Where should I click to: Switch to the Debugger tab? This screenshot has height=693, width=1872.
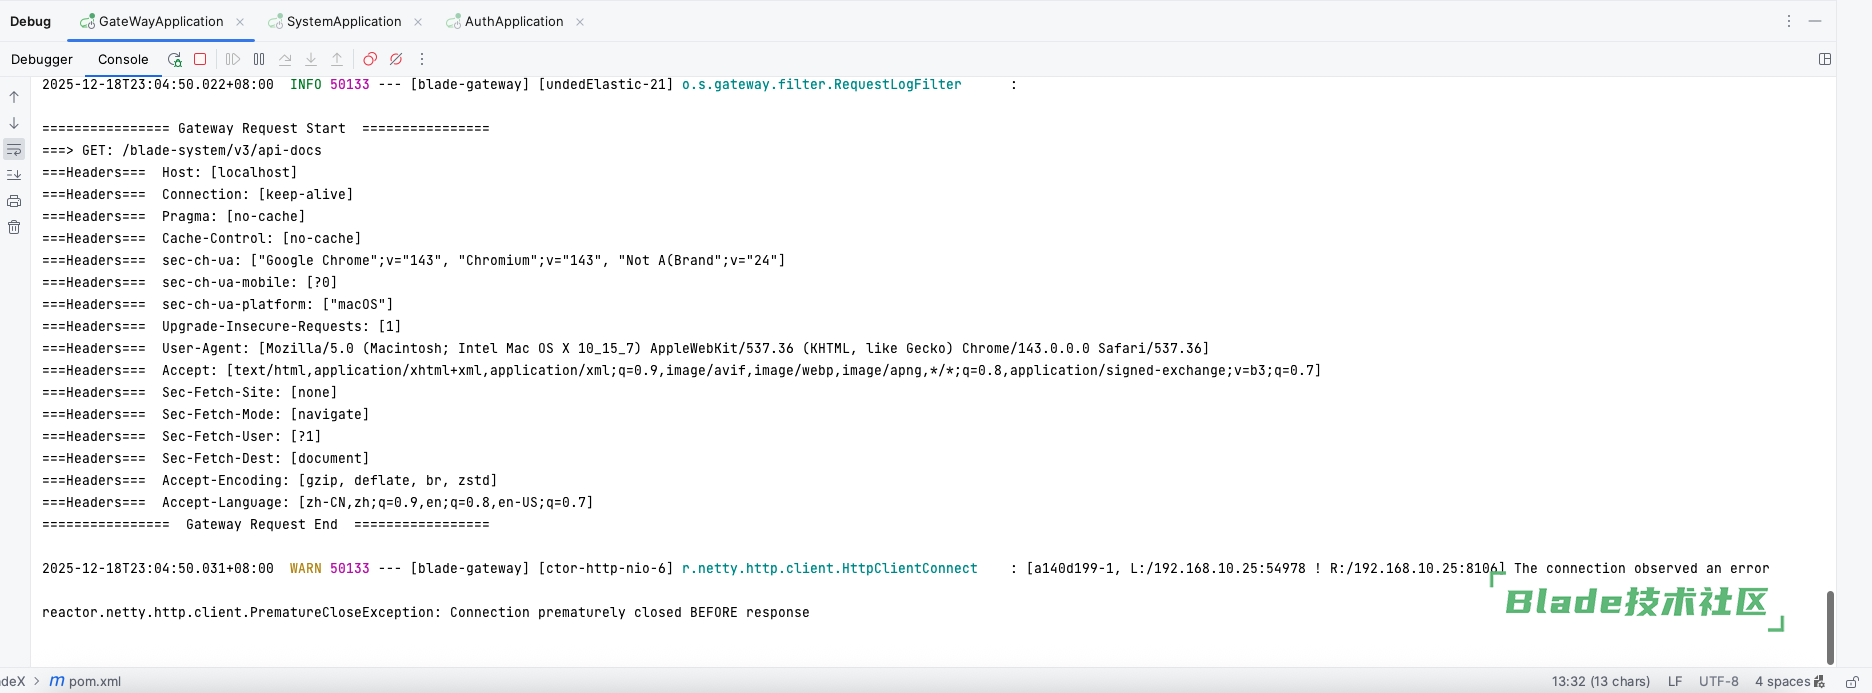pos(42,60)
